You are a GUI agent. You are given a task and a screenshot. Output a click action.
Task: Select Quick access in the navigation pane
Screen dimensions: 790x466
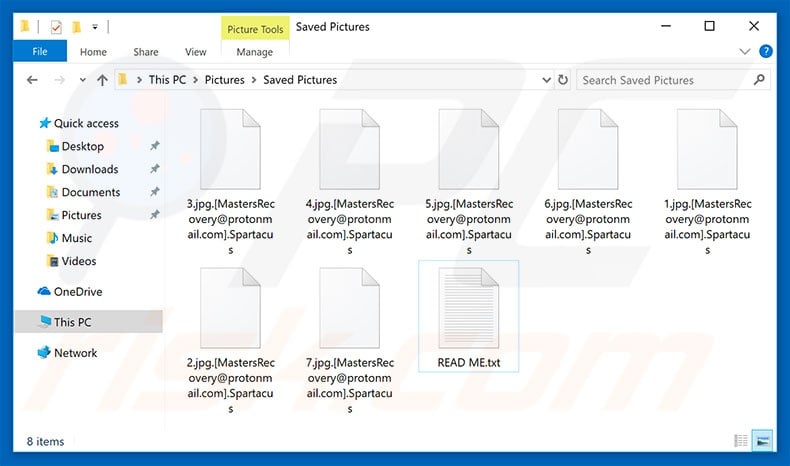(x=86, y=123)
